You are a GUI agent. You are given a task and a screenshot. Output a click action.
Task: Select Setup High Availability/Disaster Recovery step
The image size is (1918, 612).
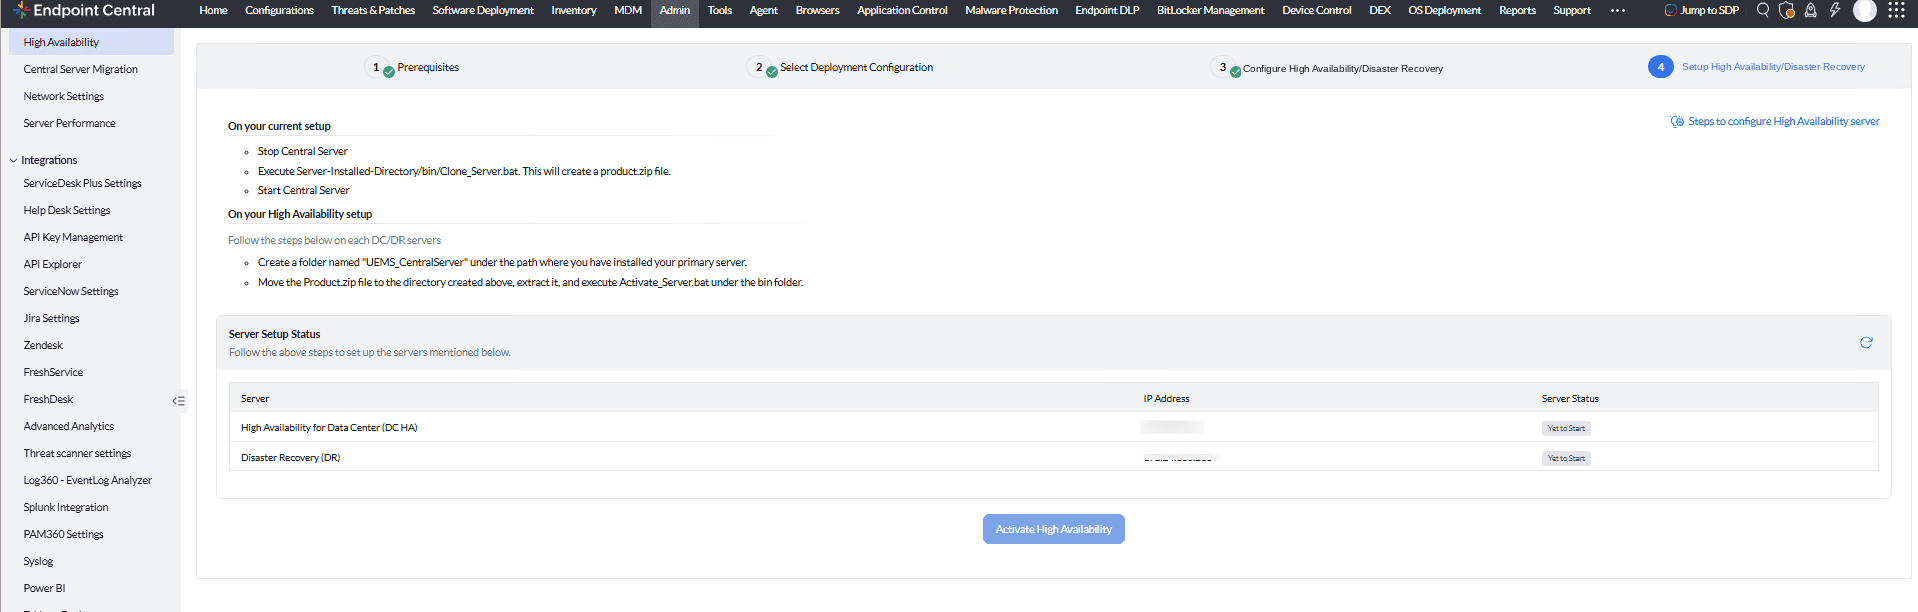pos(1773,67)
